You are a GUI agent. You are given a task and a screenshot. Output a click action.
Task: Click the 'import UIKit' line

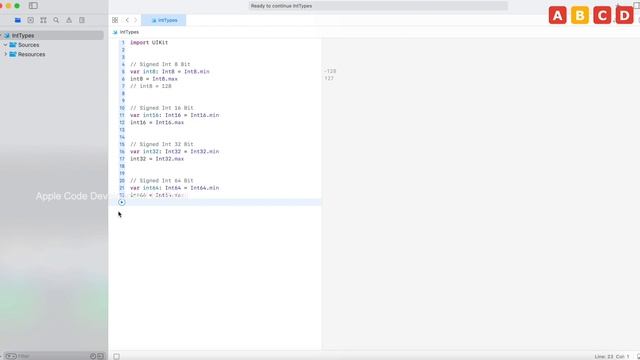click(x=149, y=42)
